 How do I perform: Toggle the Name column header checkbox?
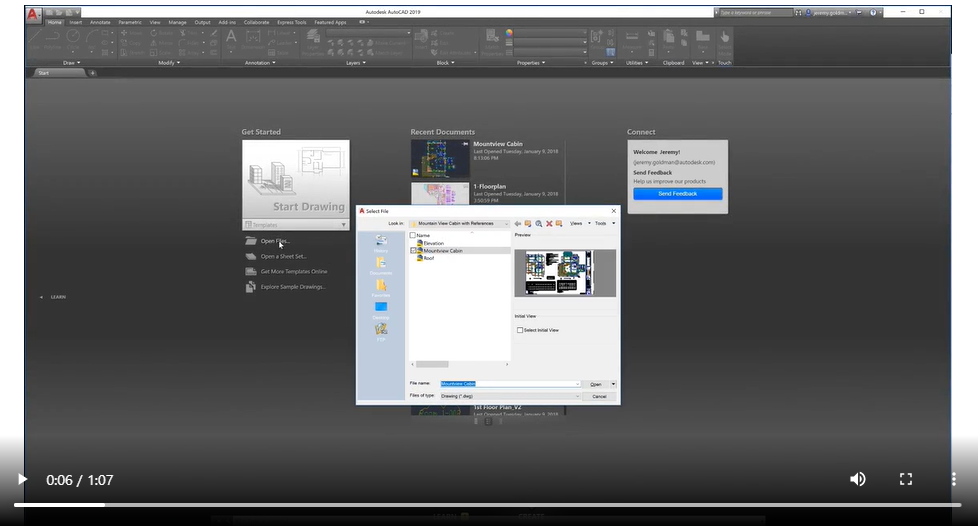(x=412, y=235)
